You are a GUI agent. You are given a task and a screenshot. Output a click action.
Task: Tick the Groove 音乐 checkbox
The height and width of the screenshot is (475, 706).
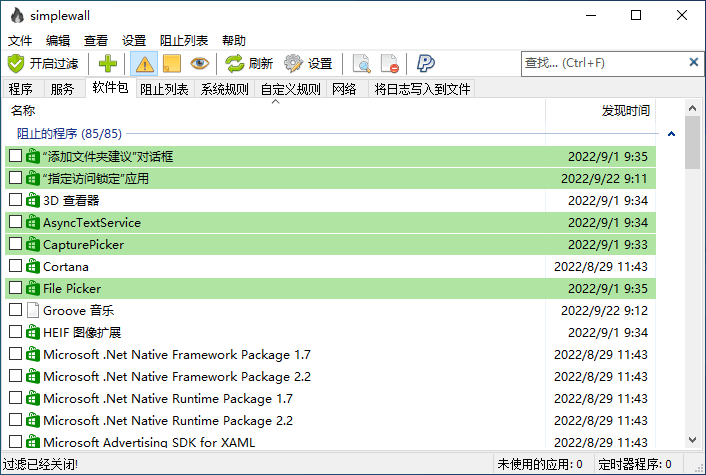[15, 311]
